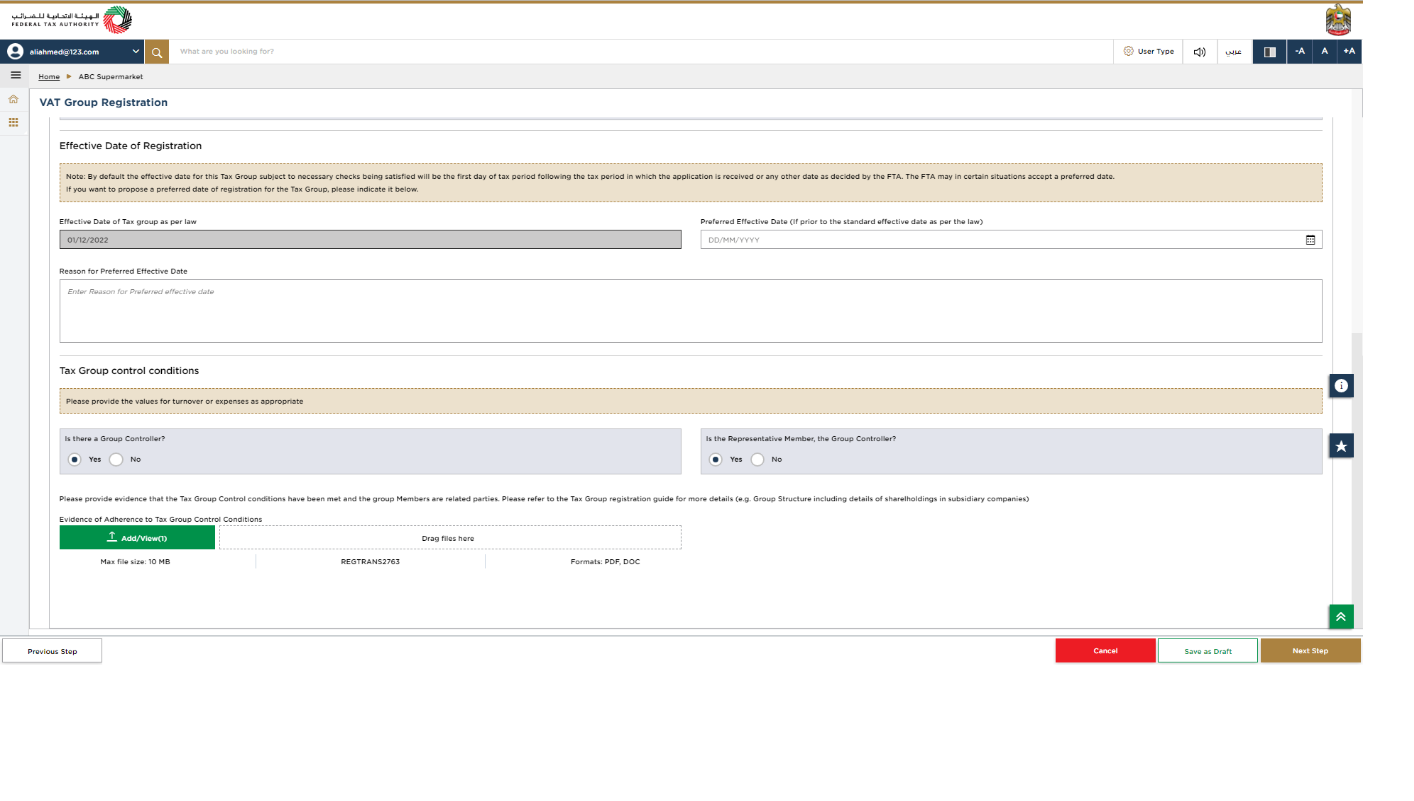
Task: Click the home icon in the sidebar
Action: pyautogui.click(x=14, y=99)
